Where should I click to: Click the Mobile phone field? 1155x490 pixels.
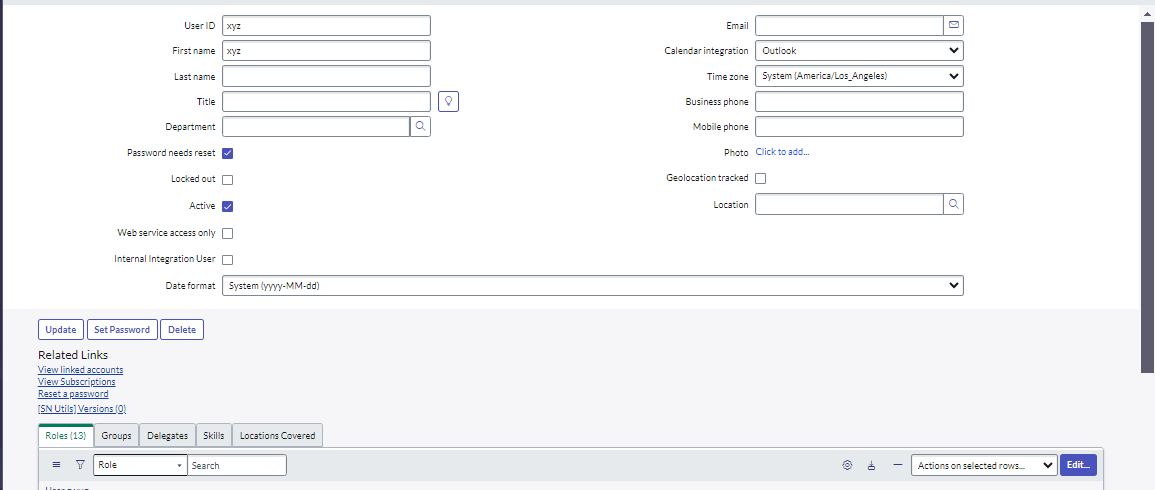[x=860, y=127]
